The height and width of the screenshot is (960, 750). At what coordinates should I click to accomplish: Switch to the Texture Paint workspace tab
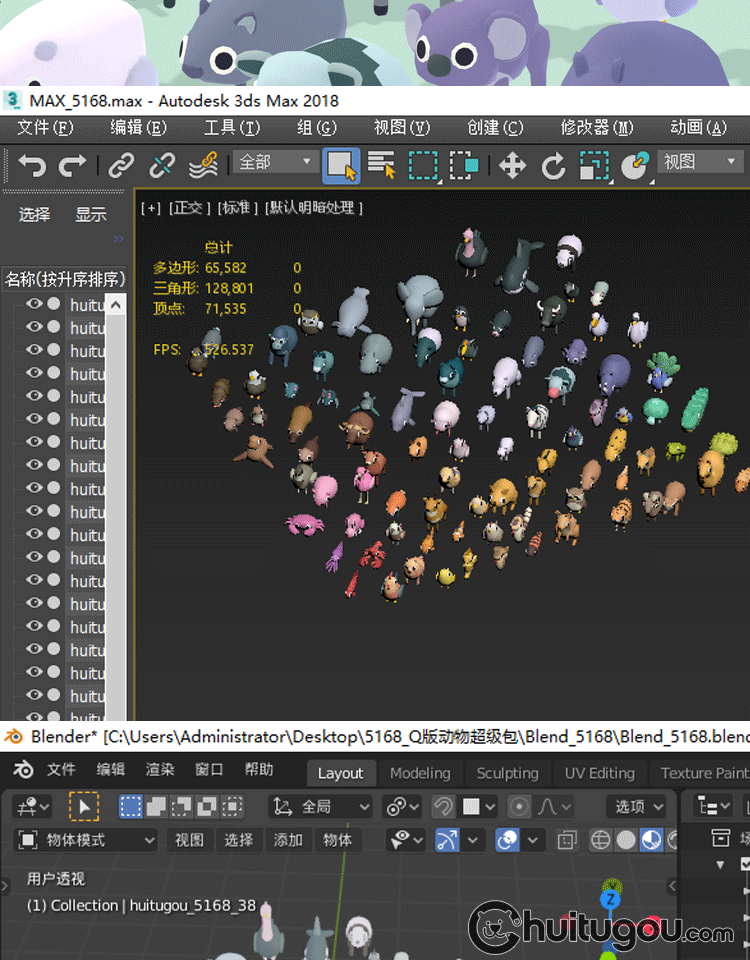click(x=701, y=773)
